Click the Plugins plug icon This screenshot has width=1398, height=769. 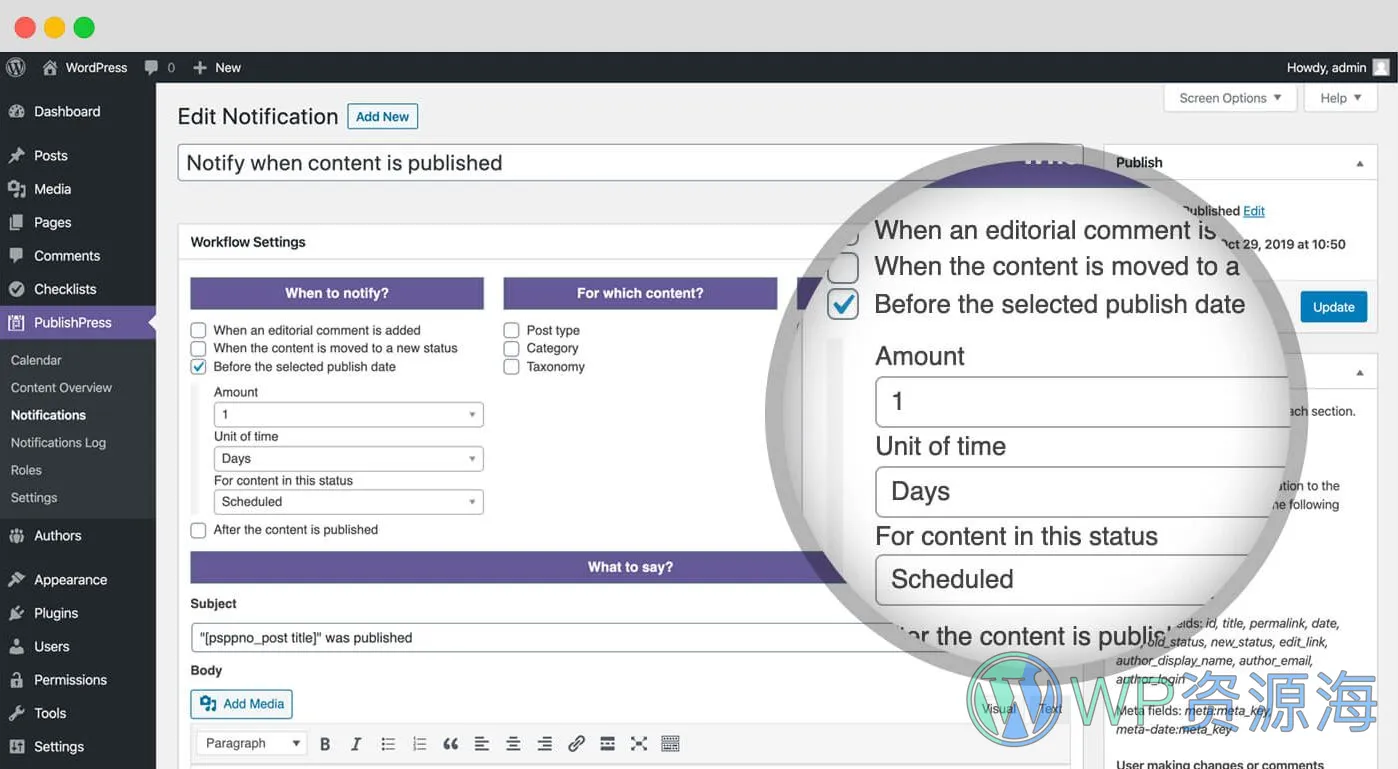coord(16,613)
